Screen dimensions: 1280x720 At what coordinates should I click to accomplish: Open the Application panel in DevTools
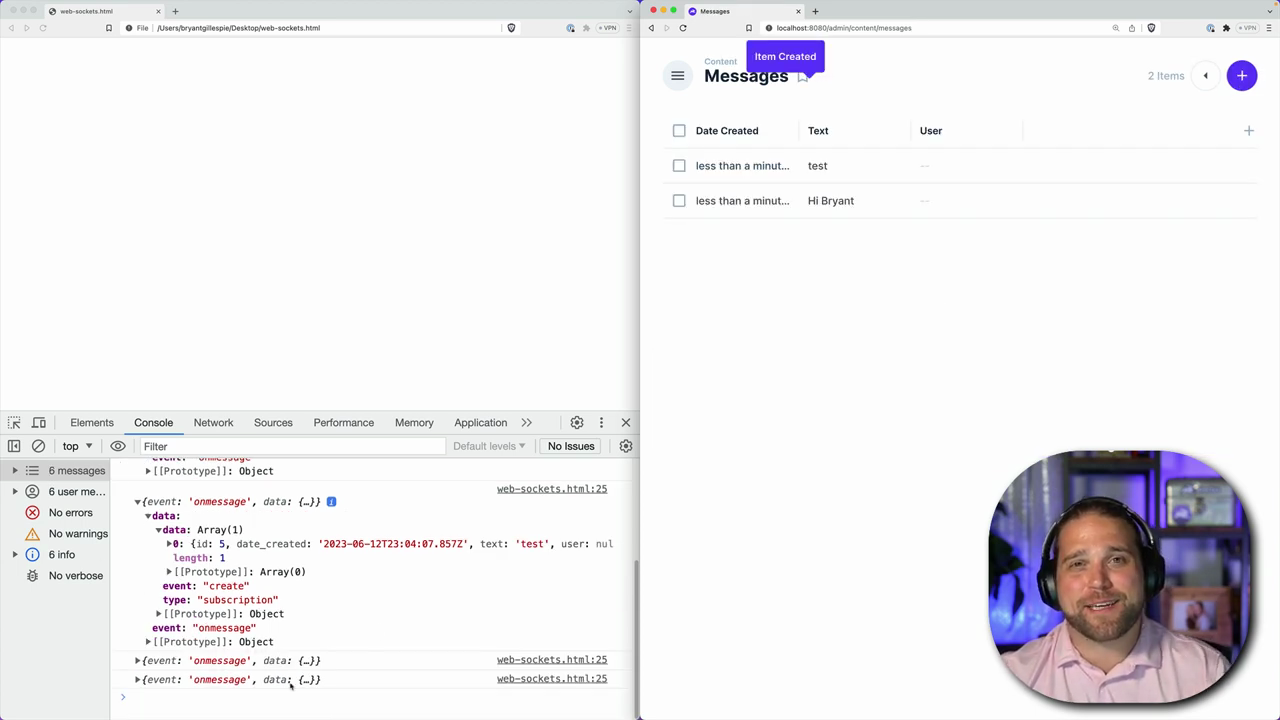coord(480,422)
